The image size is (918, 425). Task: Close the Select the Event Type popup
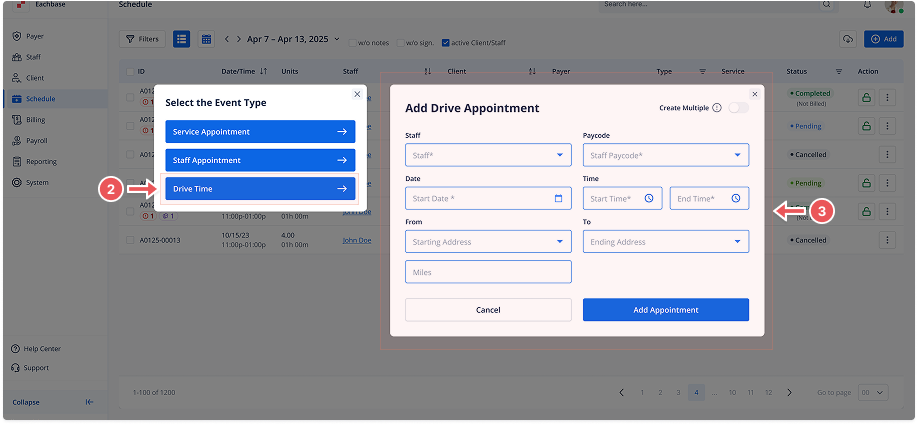(357, 94)
